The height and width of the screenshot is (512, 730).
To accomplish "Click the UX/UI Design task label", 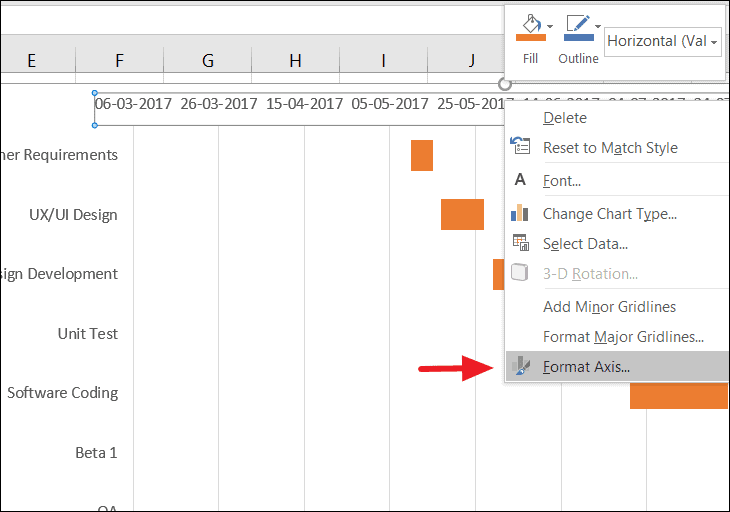I will pos(73,215).
